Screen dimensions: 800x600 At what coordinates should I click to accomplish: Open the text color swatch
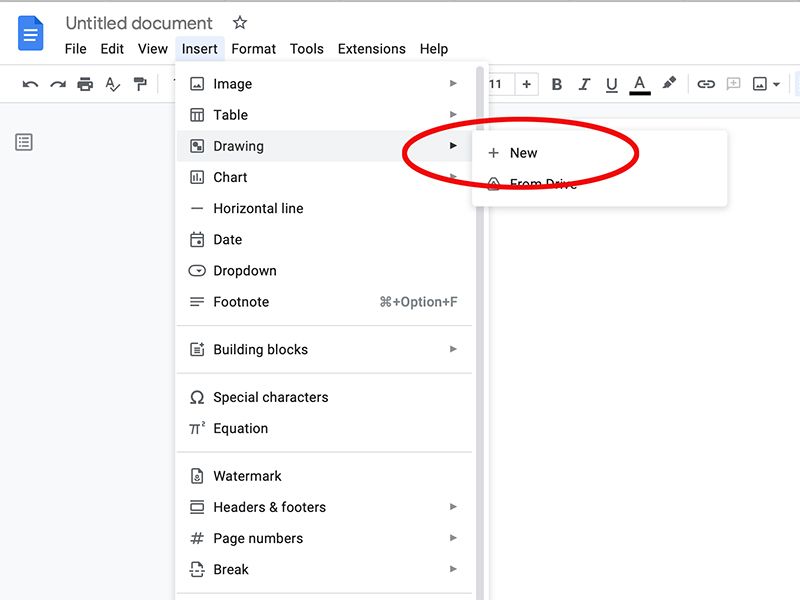click(640, 84)
